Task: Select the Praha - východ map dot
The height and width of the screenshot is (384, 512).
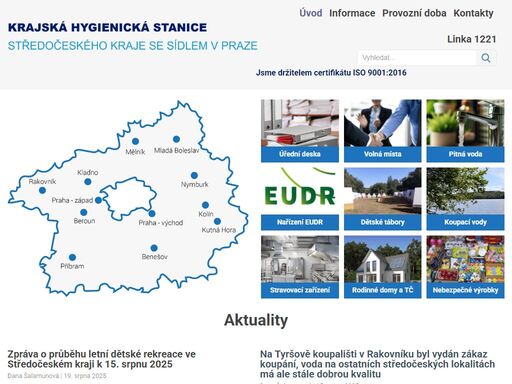Action: (x=152, y=214)
